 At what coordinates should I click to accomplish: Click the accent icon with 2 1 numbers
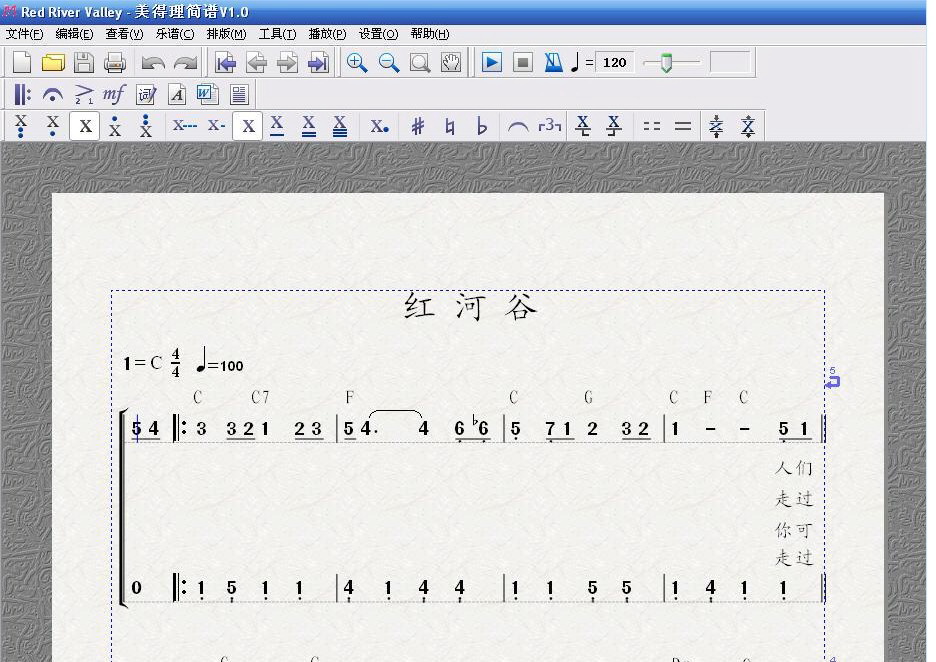tap(84, 94)
